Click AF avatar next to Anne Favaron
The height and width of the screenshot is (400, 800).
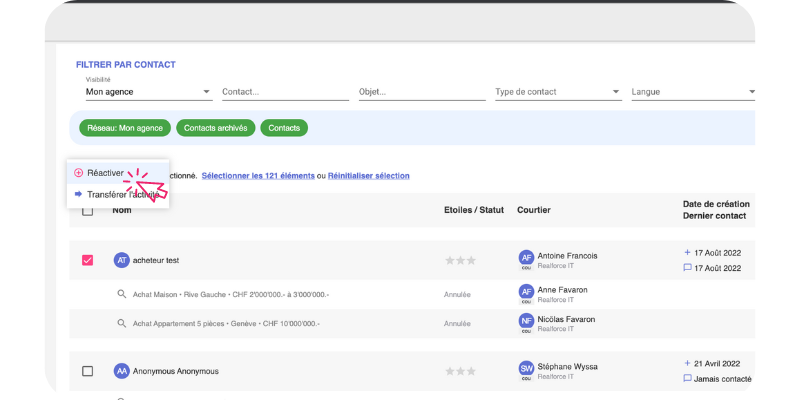point(527,292)
